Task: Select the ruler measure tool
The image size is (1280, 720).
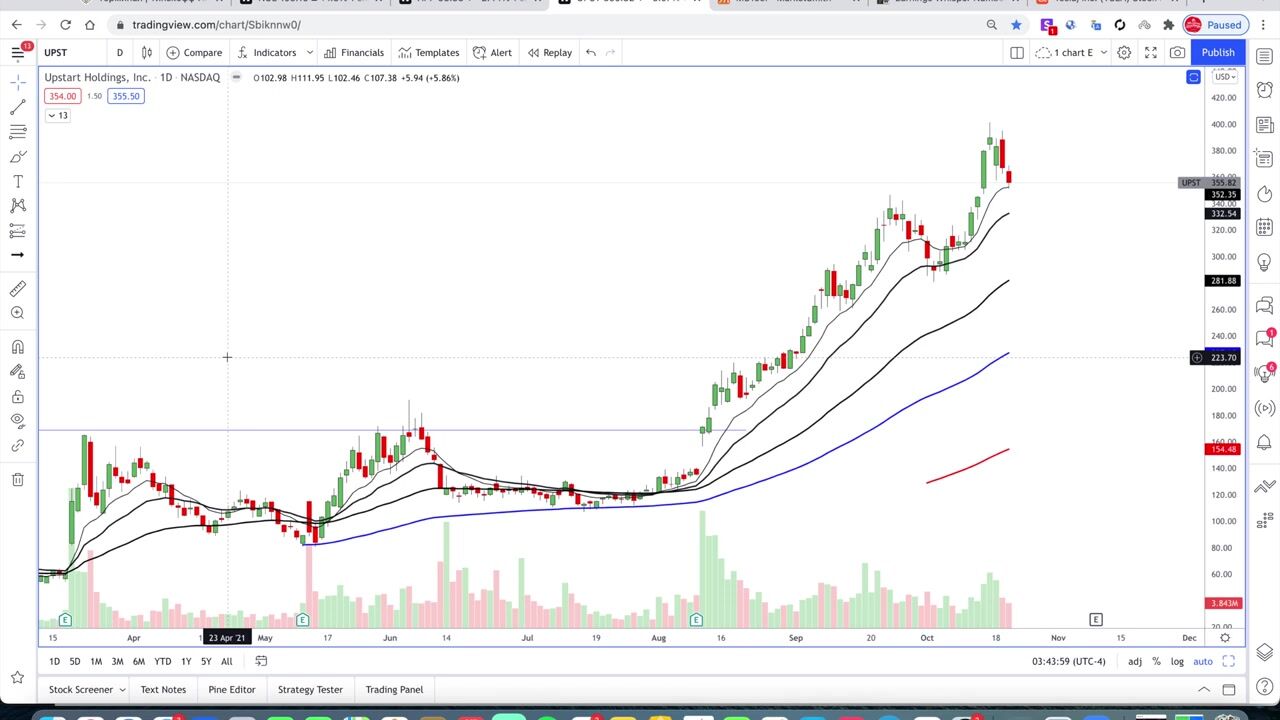Action: pyautogui.click(x=18, y=289)
